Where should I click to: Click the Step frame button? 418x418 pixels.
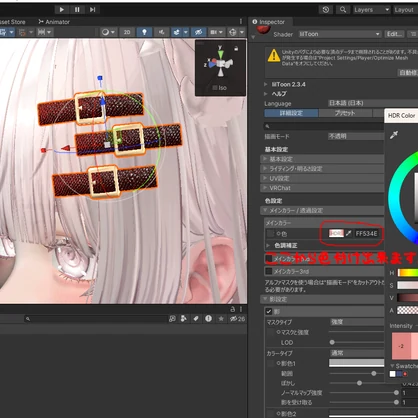(92, 10)
